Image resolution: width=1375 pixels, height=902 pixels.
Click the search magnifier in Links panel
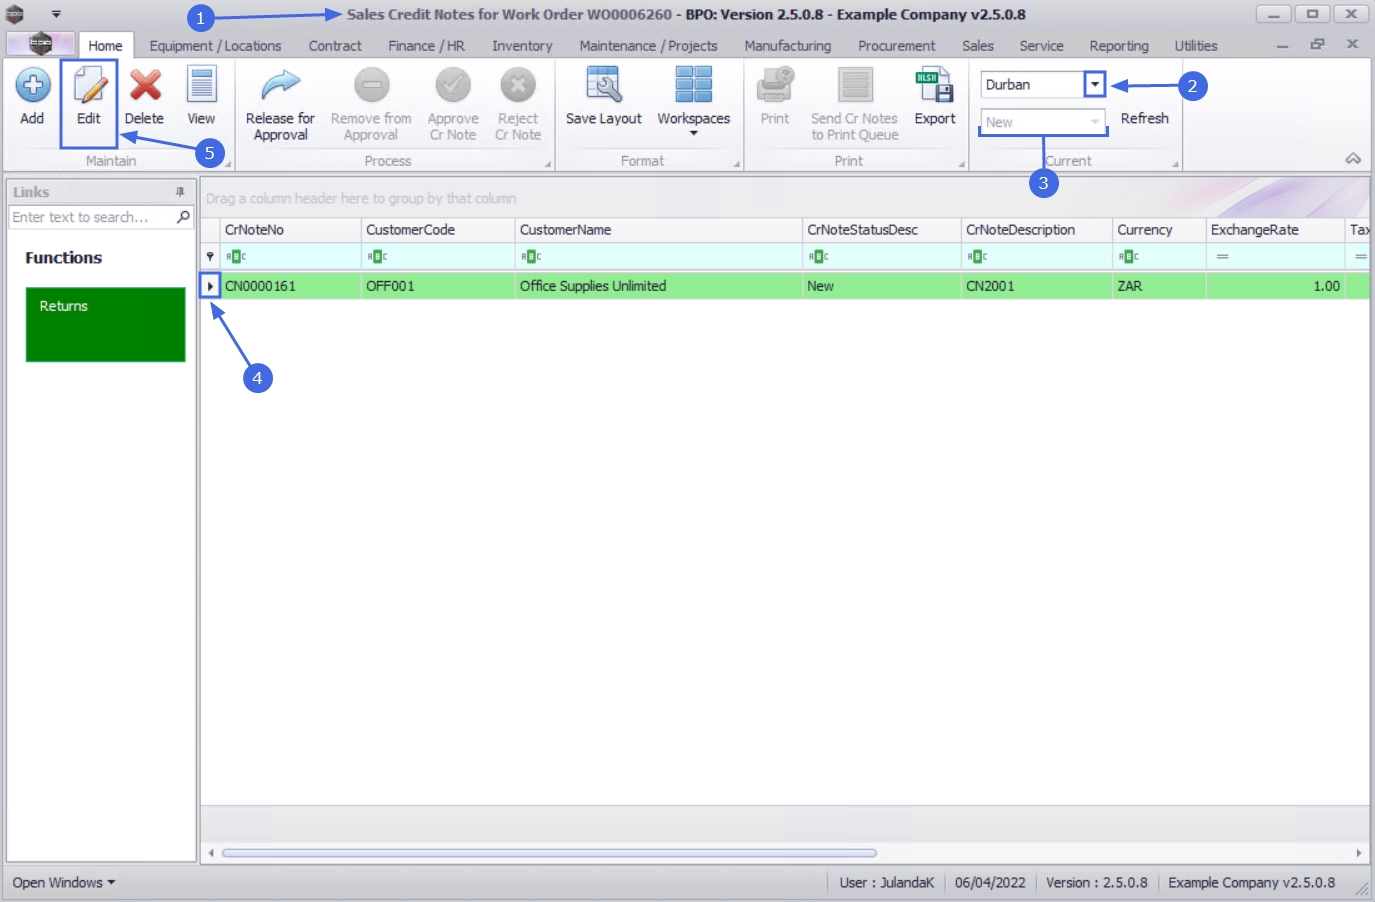[x=183, y=217]
